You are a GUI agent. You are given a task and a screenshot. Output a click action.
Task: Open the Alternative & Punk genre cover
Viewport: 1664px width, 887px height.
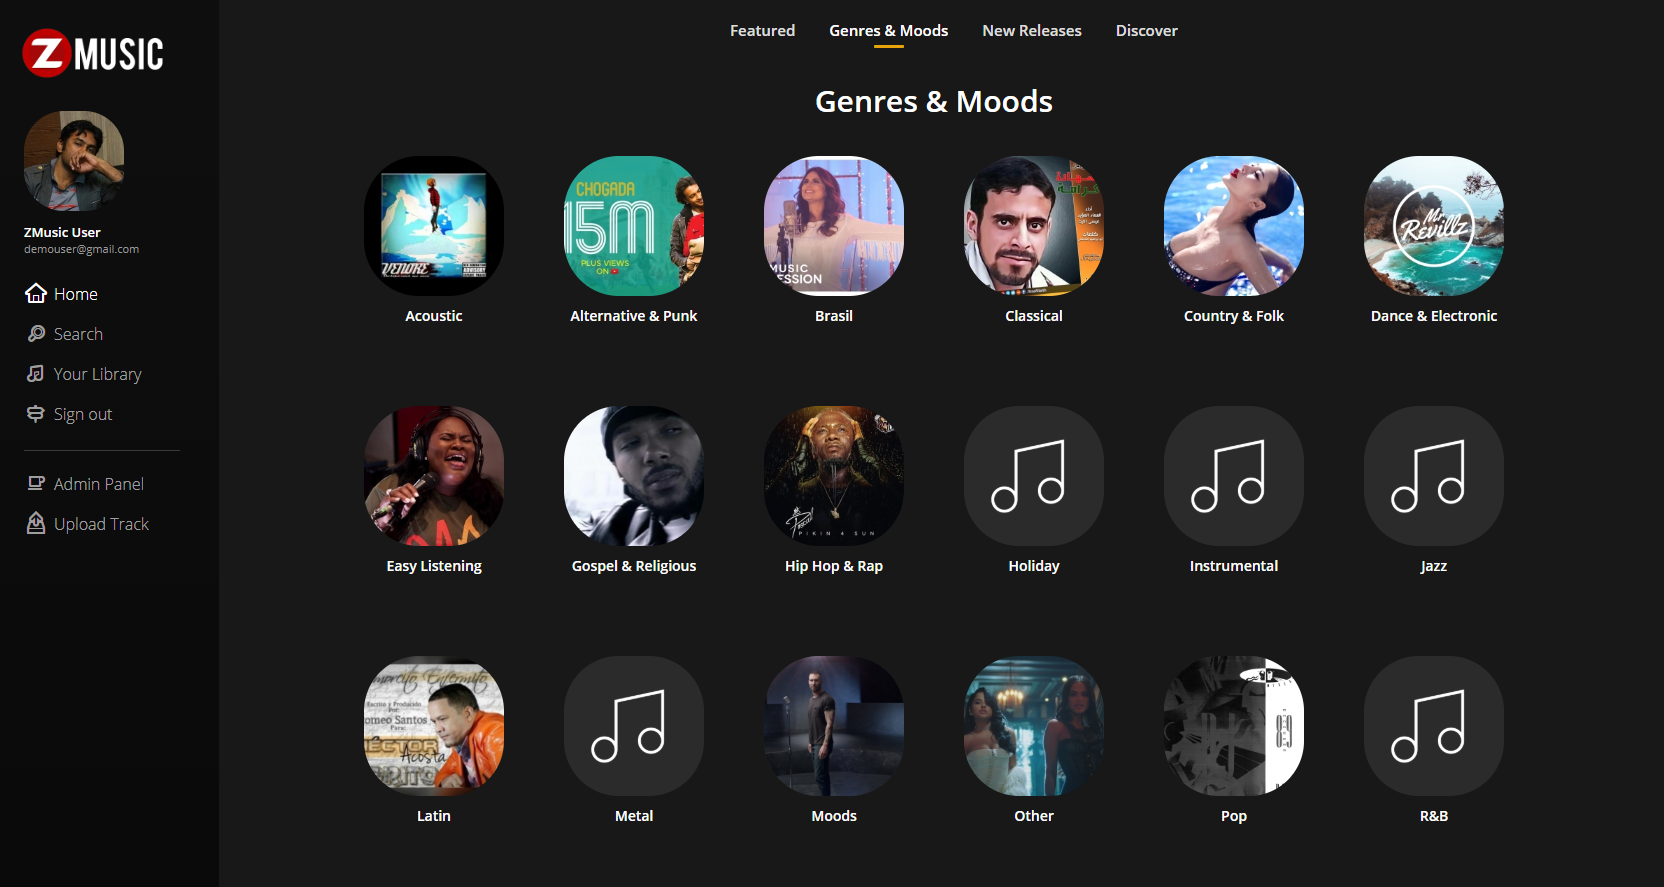click(634, 226)
